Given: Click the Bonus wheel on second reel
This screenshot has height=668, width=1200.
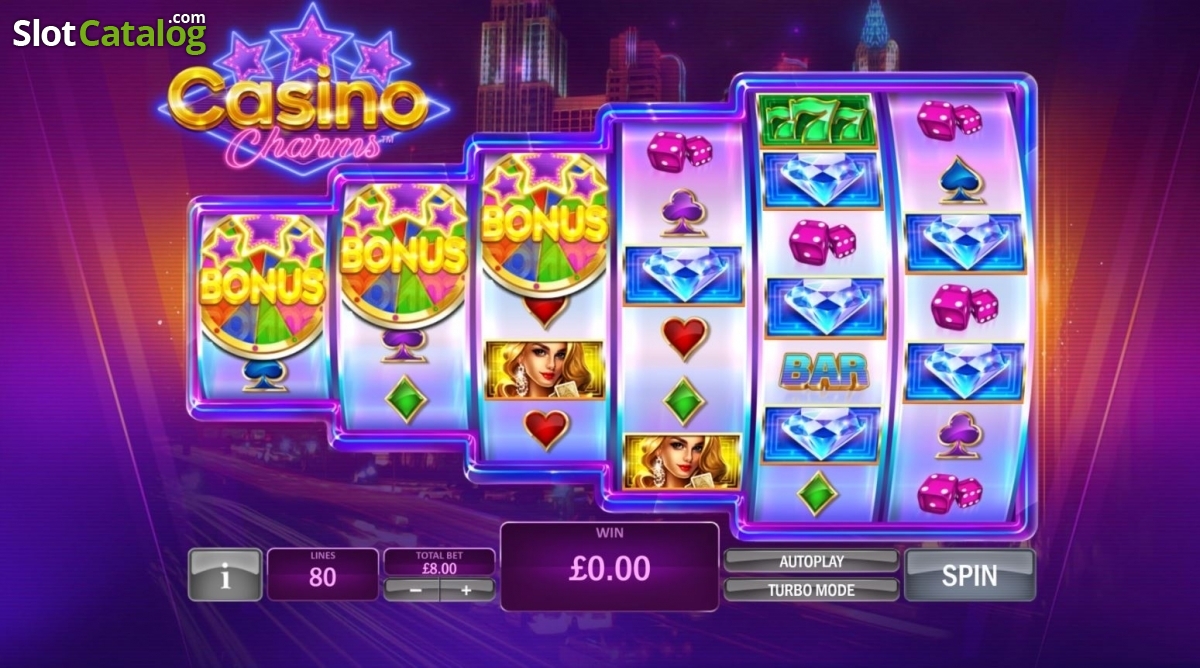Looking at the screenshot, I should (403, 255).
